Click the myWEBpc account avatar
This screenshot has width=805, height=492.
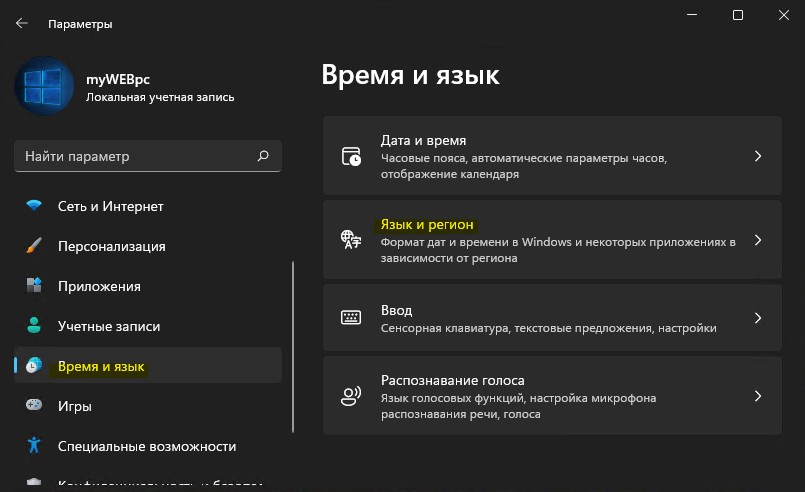tap(44, 86)
